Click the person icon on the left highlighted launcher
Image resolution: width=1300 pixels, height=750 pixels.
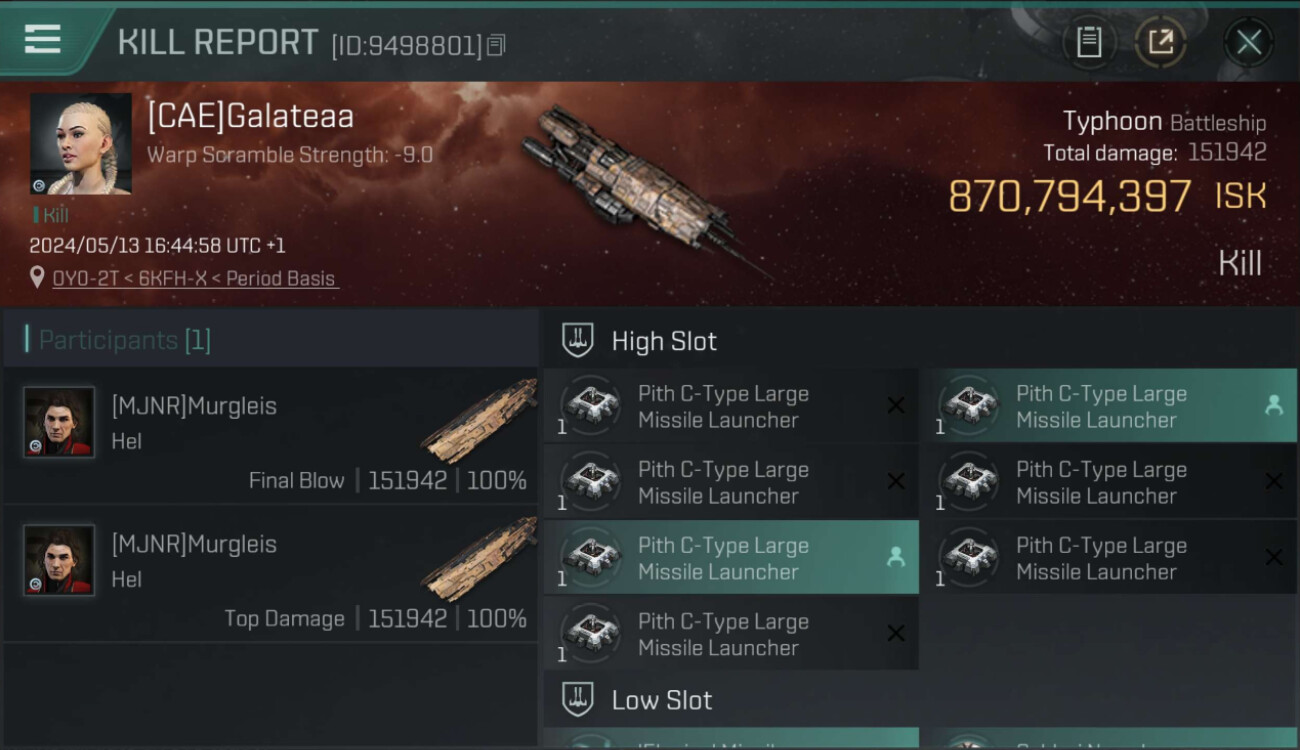click(895, 558)
